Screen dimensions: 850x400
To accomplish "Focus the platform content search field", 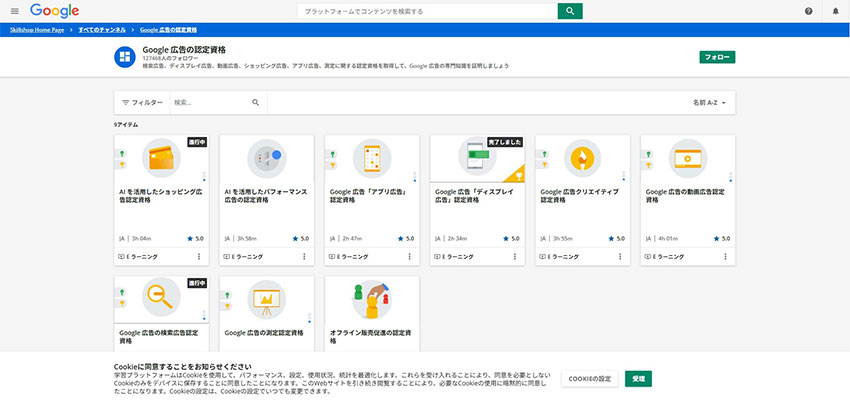I will click(427, 11).
